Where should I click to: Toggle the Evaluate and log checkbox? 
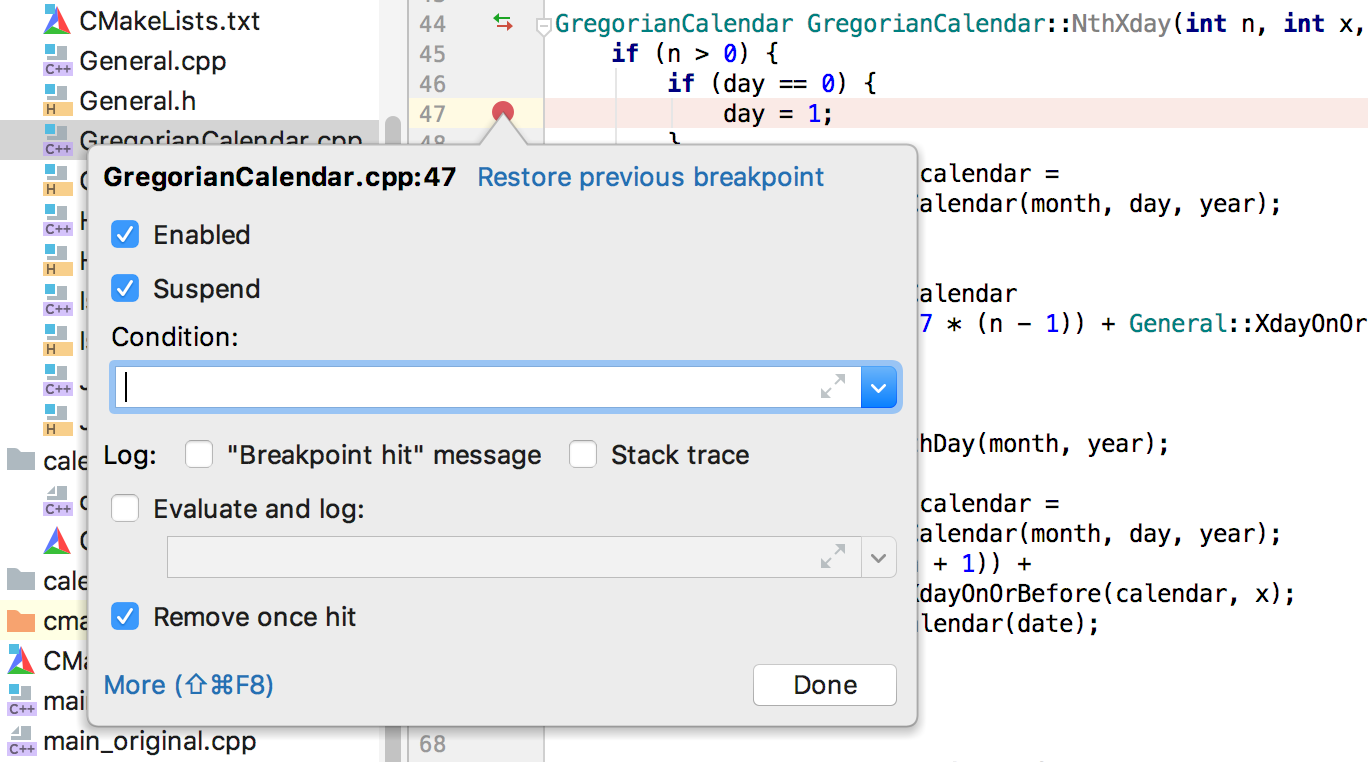pyautogui.click(x=125, y=509)
